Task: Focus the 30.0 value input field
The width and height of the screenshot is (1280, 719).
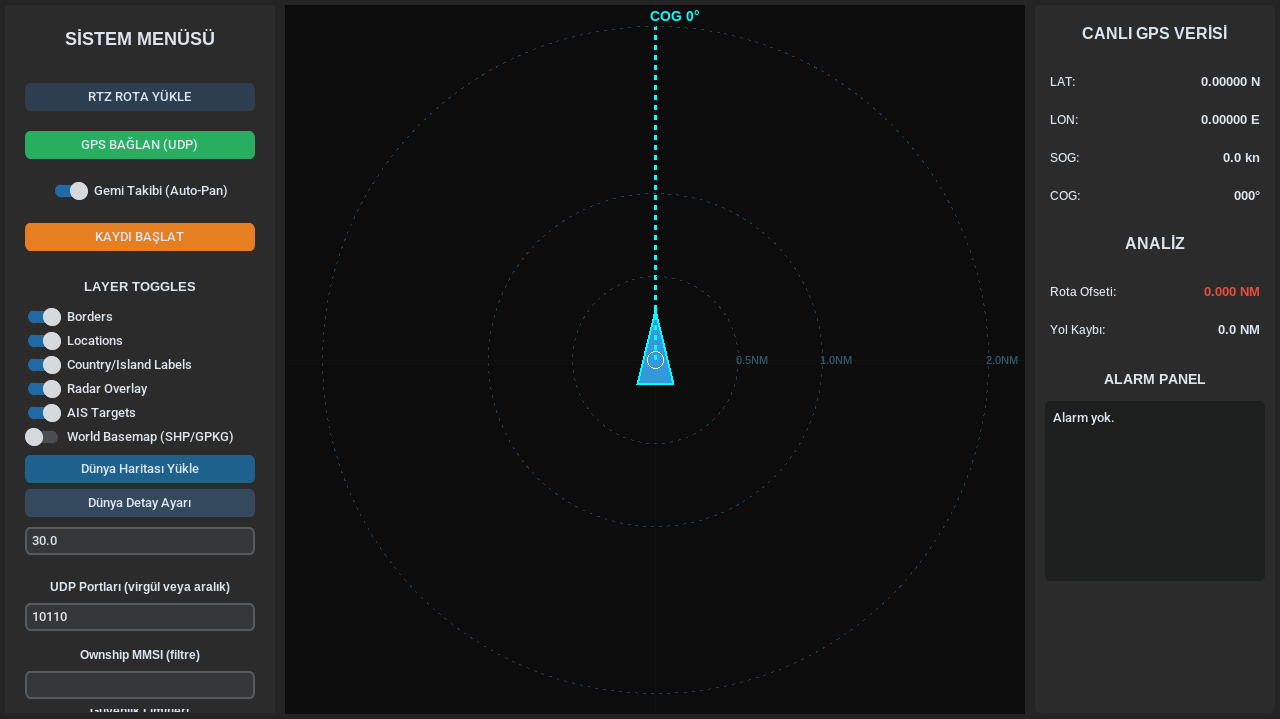Action: coord(140,541)
